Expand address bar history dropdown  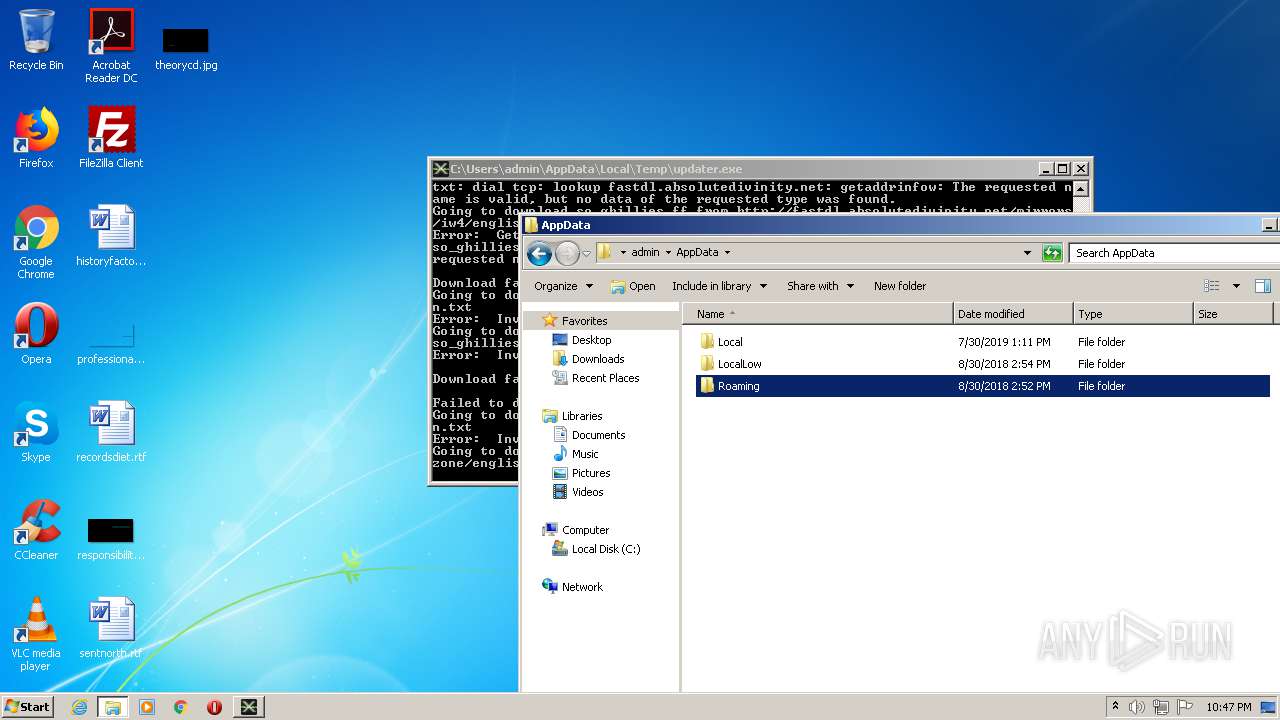point(1027,253)
